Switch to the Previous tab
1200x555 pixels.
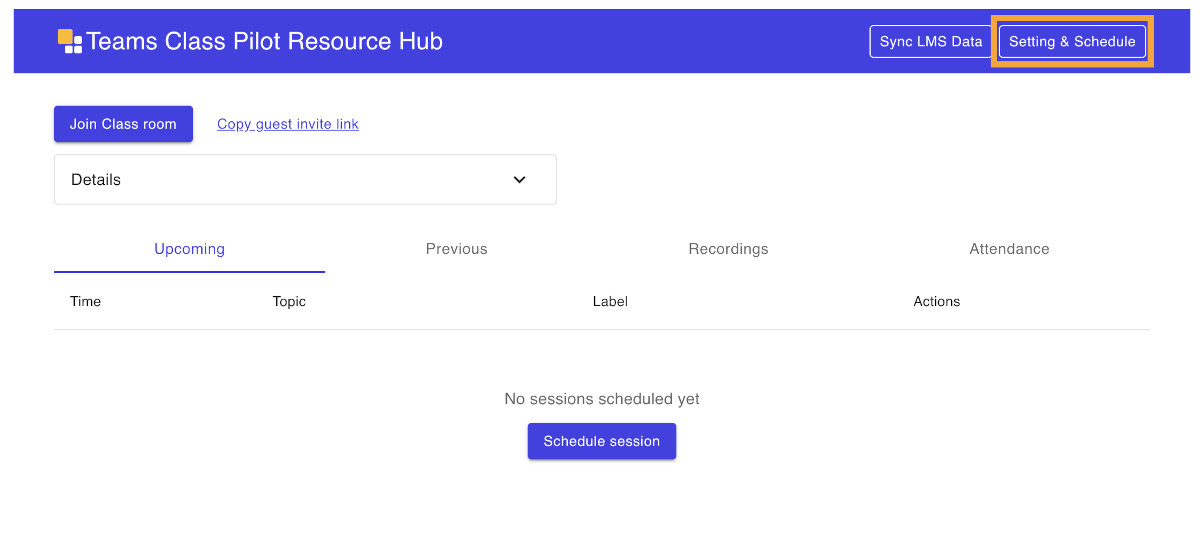456,249
